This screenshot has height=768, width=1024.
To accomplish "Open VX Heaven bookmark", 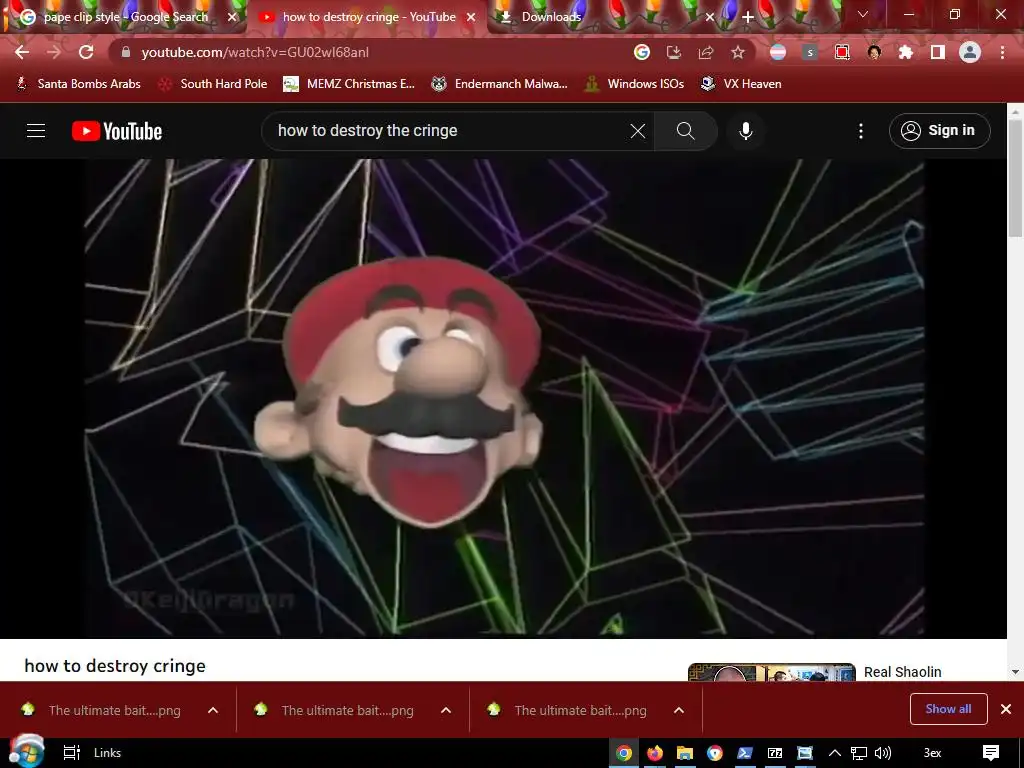I will click(x=741, y=84).
